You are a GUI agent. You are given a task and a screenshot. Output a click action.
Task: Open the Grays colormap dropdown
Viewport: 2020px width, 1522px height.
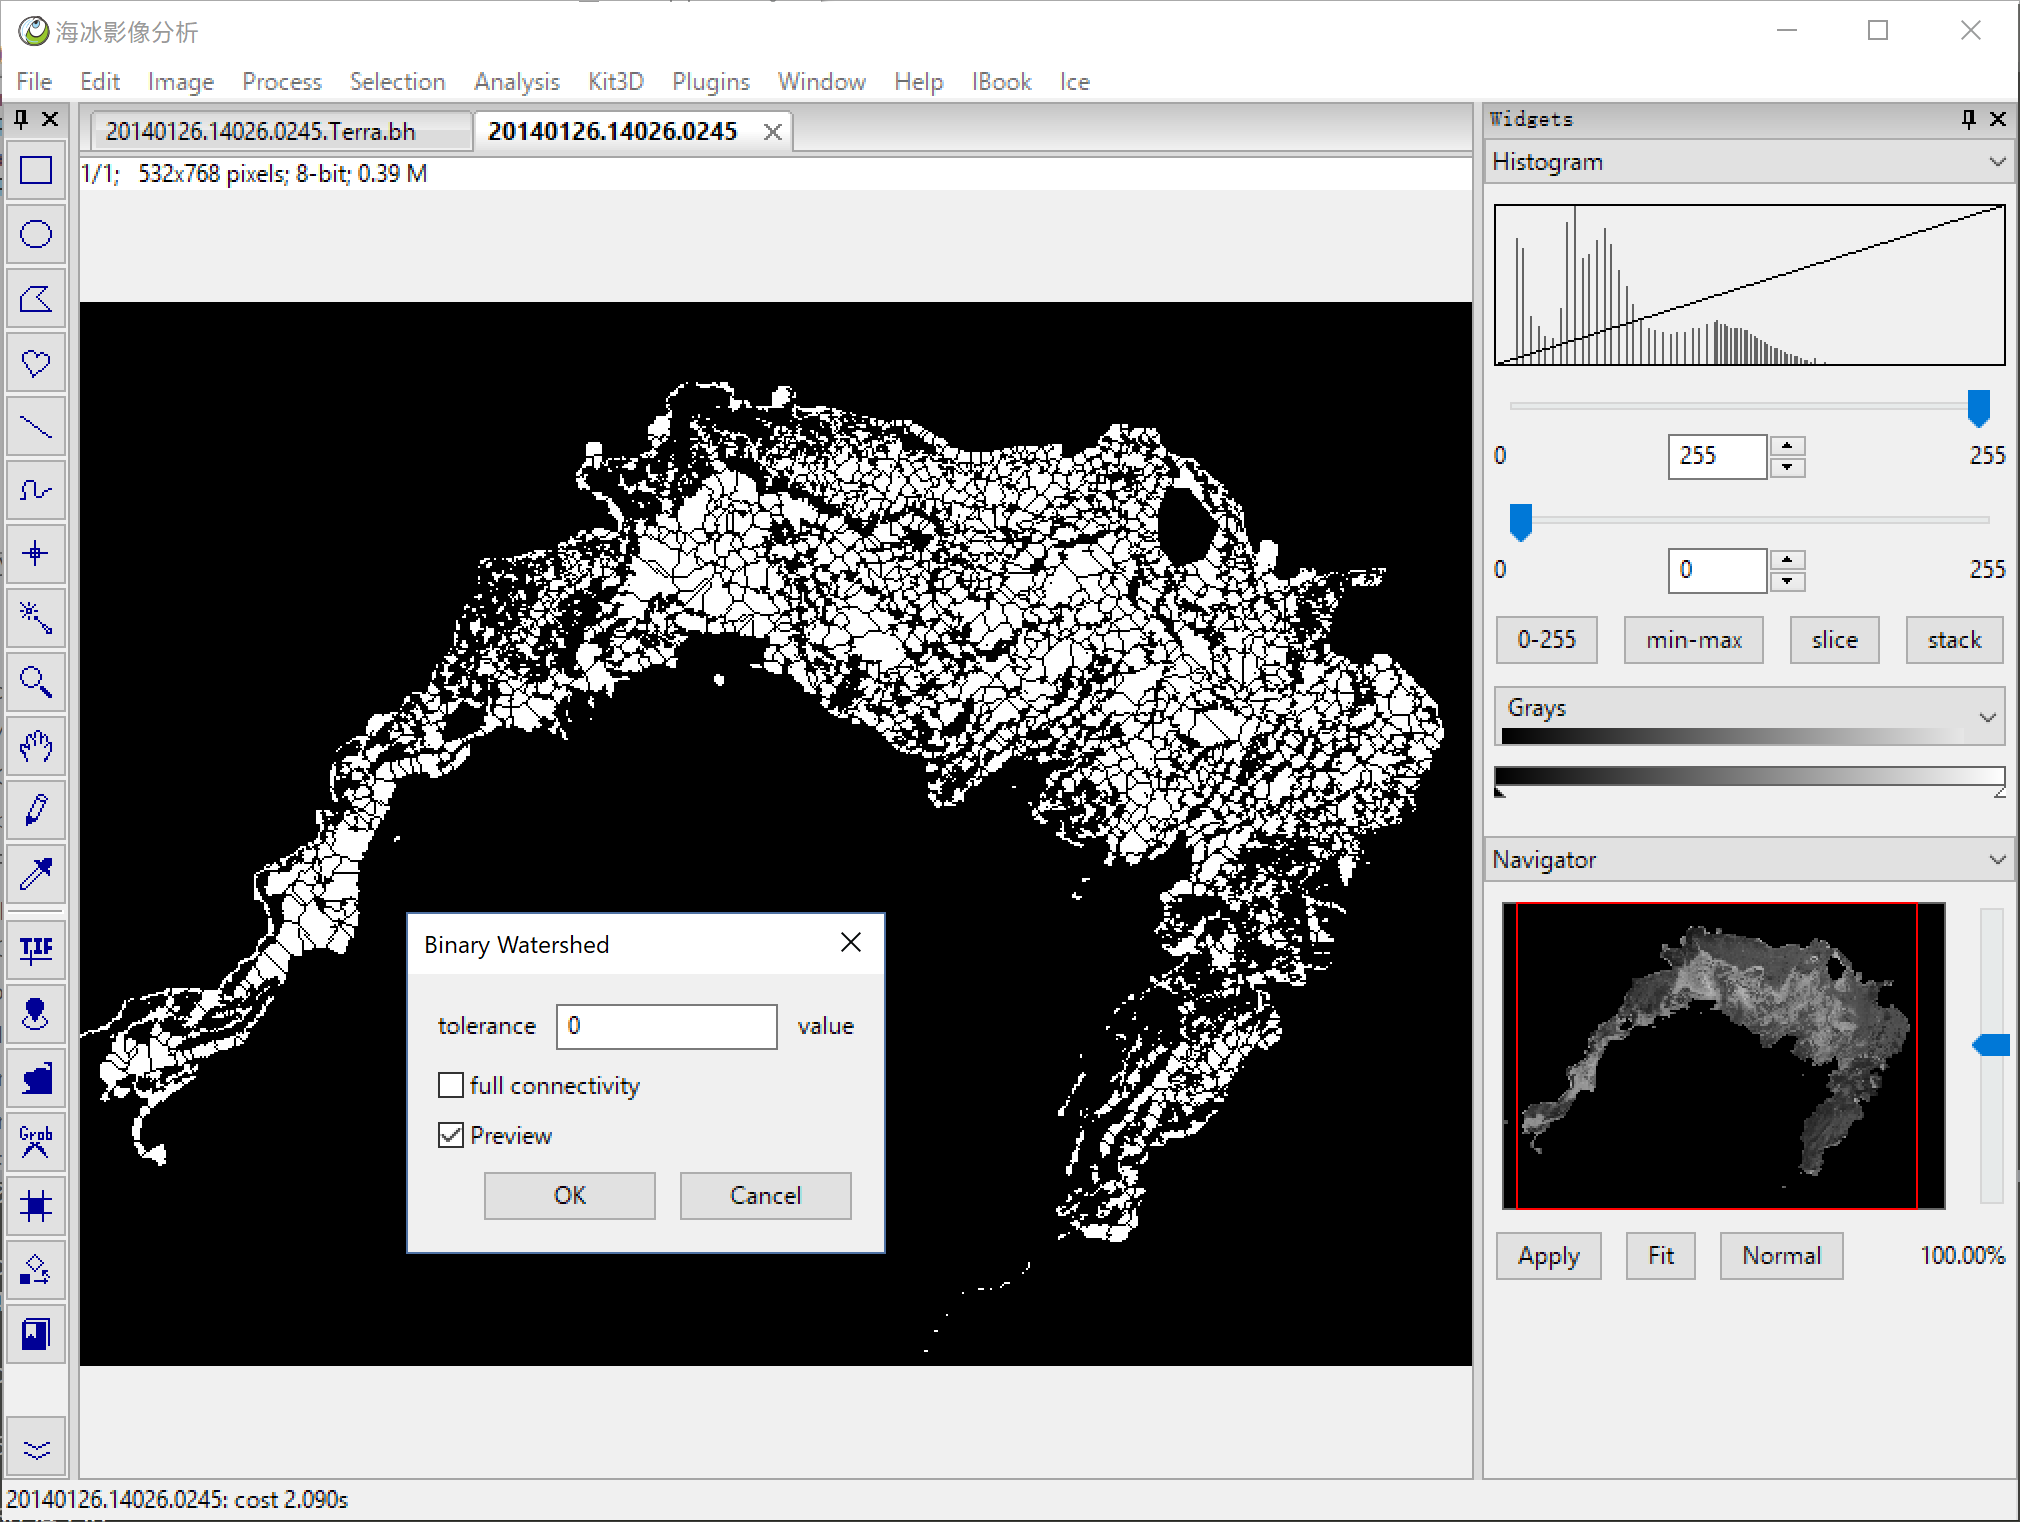click(x=1987, y=717)
